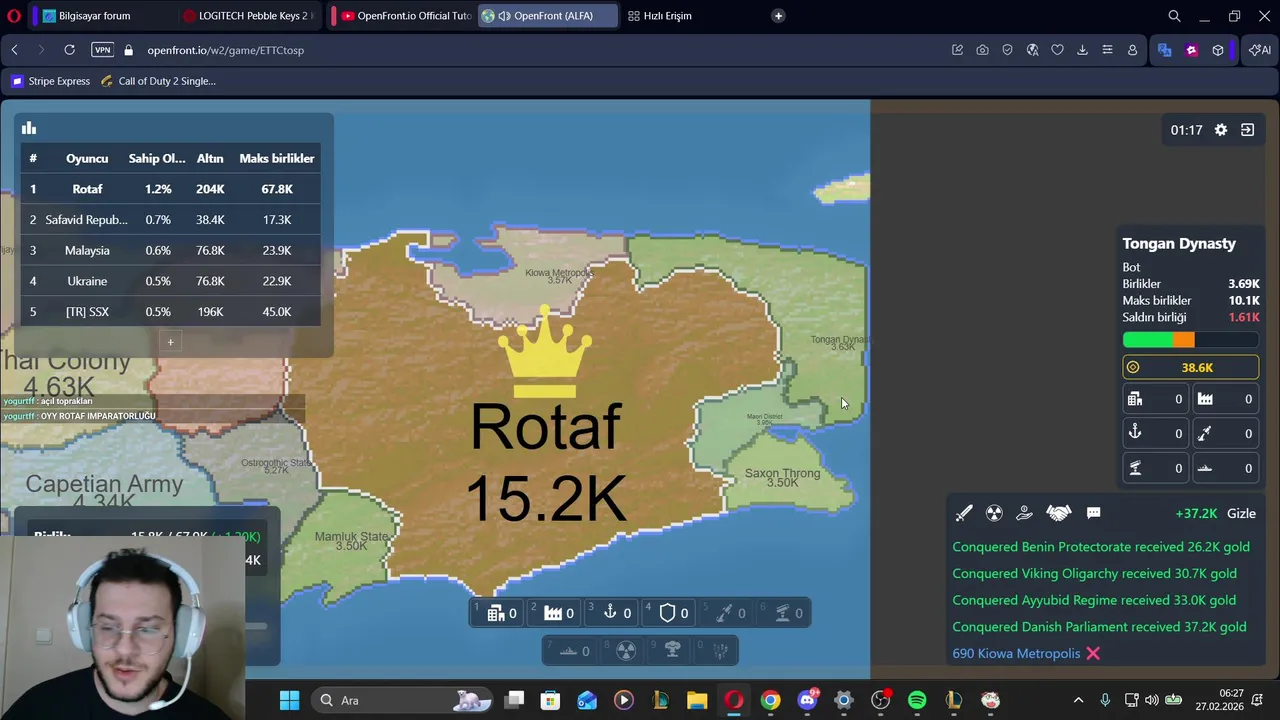Toggle the sword attack events filter
The image size is (1280, 720).
[964, 513]
